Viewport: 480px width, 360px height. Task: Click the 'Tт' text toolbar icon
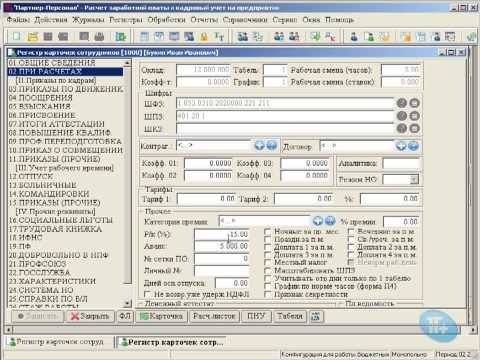coord(219,36)
